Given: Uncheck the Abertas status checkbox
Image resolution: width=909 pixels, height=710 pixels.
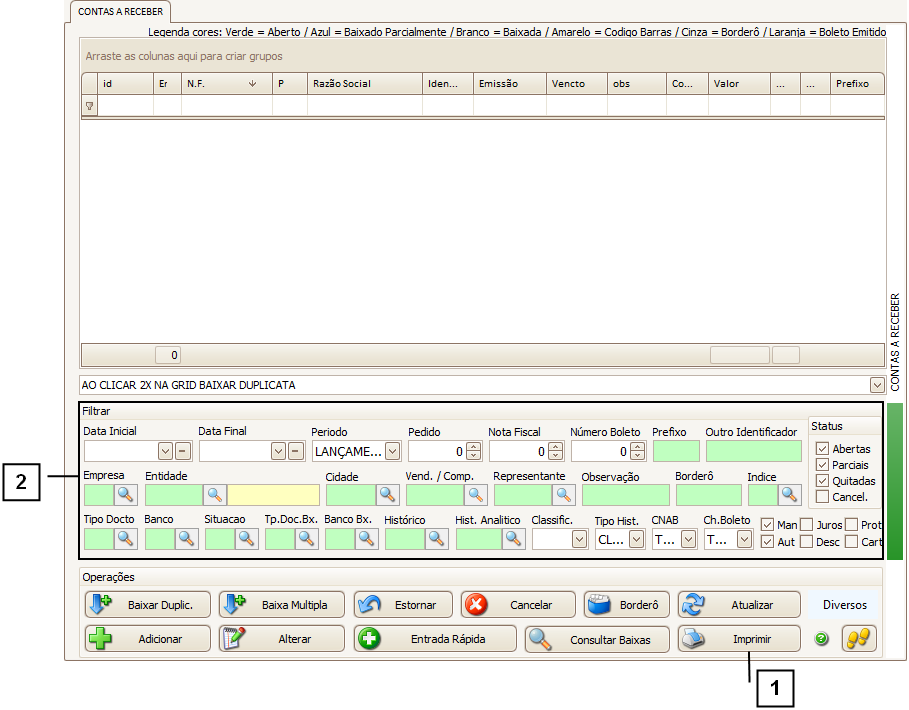Looking at the screenshot, I should pos(823,449).
